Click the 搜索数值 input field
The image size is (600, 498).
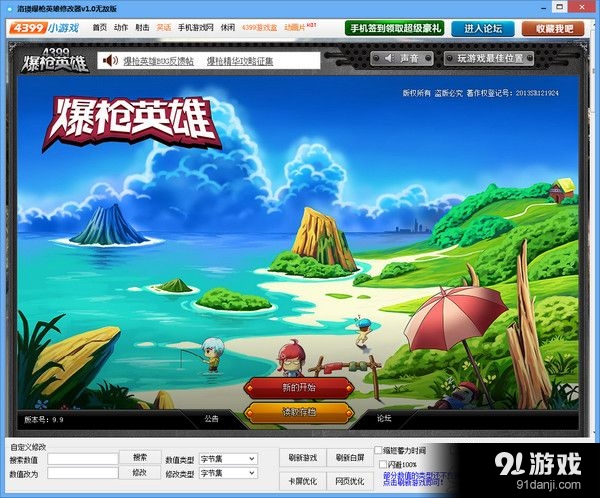coord(83,459)
